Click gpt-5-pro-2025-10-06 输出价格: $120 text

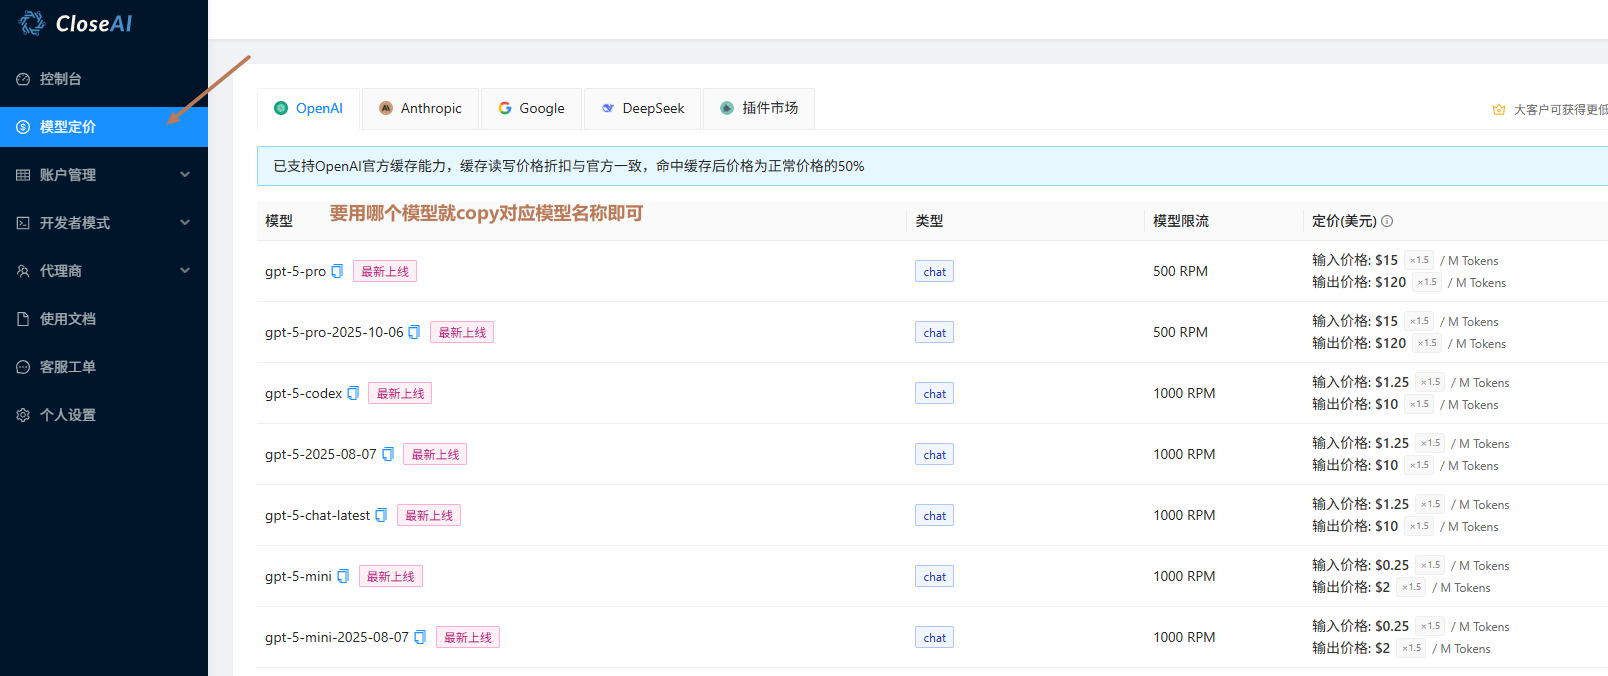[x=1359, y=343]
